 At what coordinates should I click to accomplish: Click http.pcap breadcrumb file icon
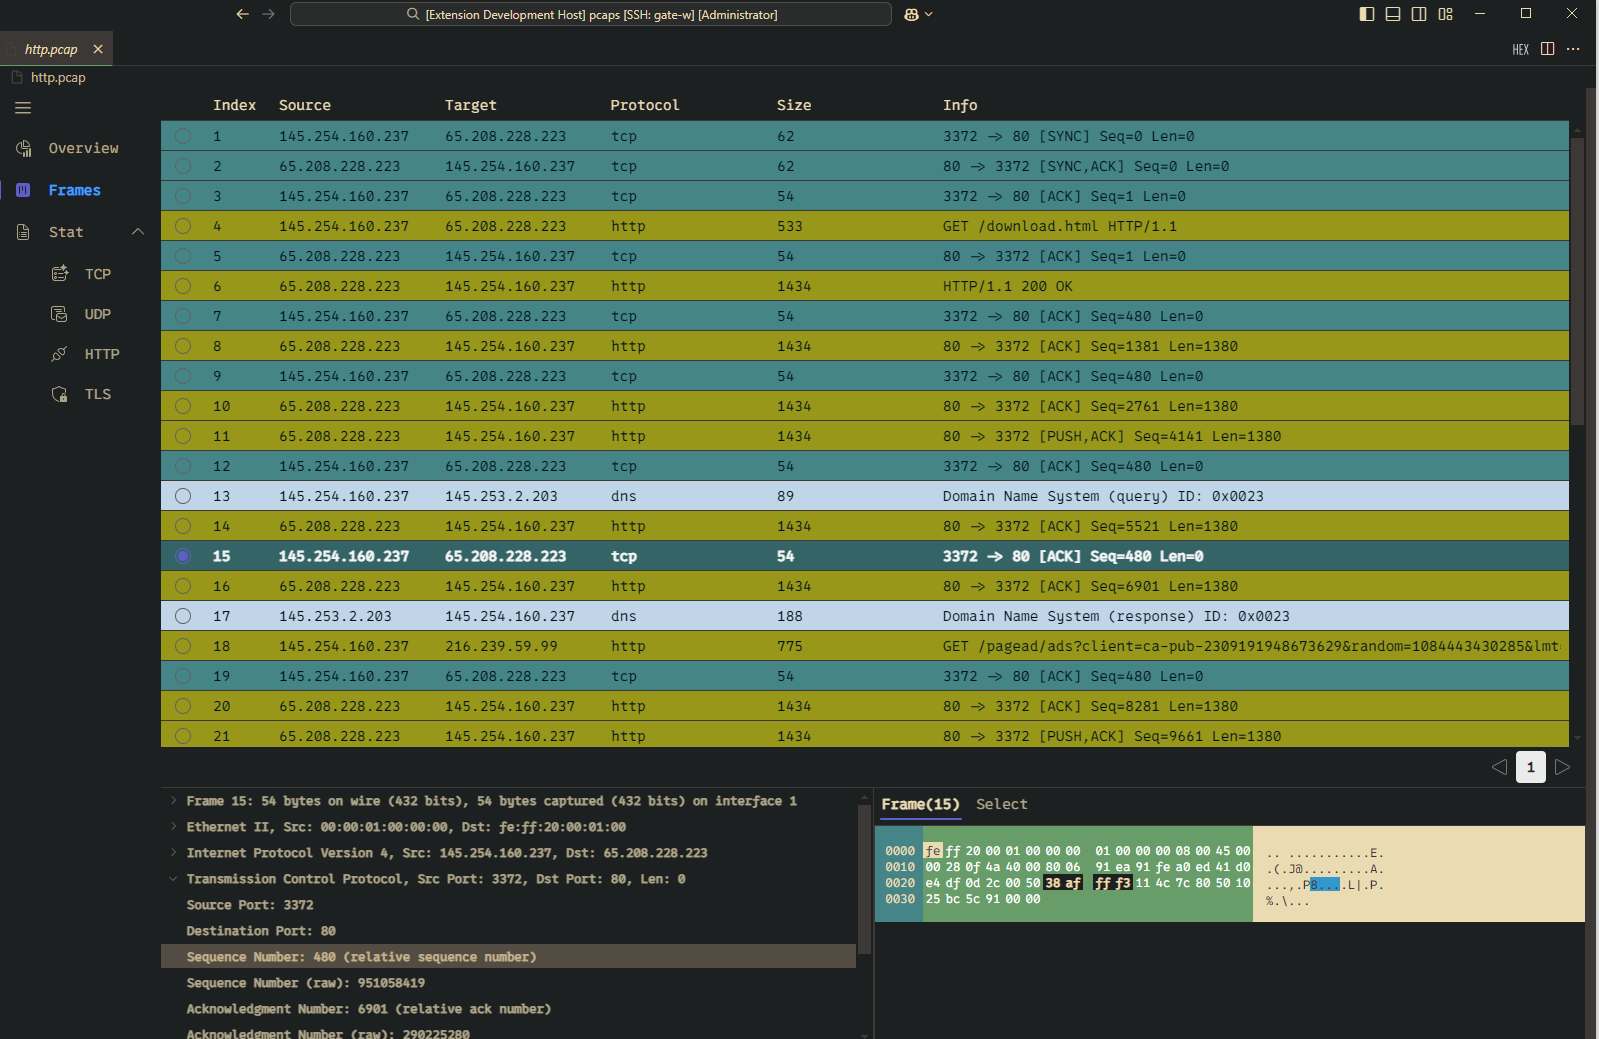coord(17,77)
